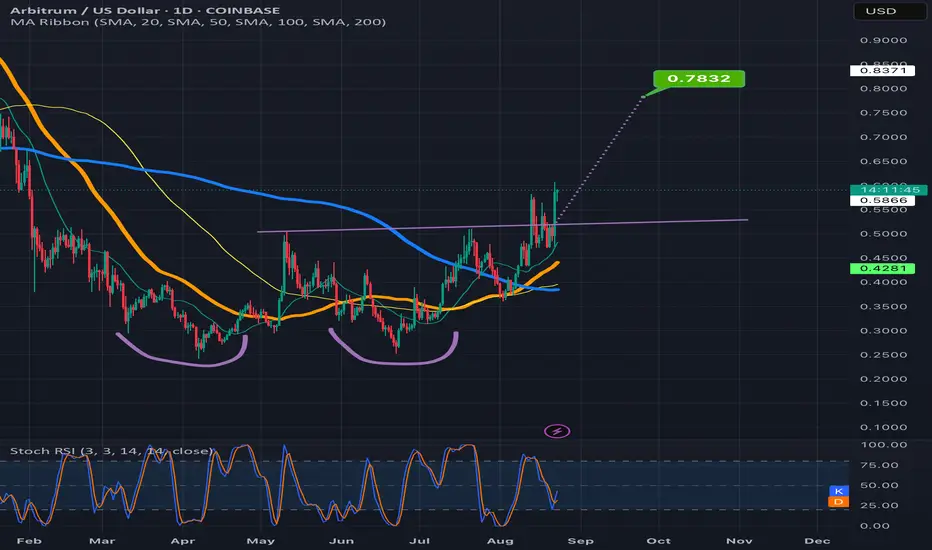The height and width of the screenshot is (550, 932).
Task: Select the Stoch RSI indicator legend
Action: 111,451
